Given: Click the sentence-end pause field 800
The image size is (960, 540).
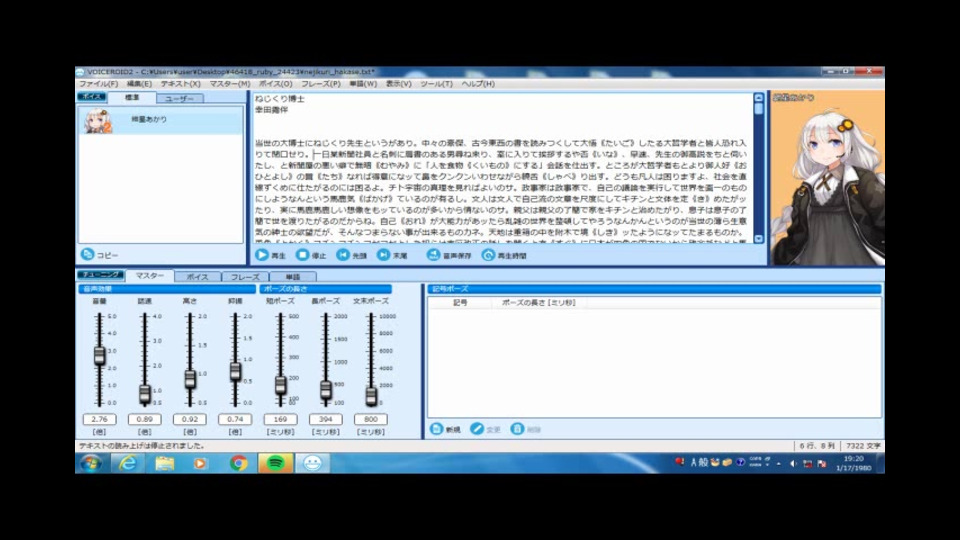Looking at the screenshot, I should pyautogui.click(x=371, y=419).
